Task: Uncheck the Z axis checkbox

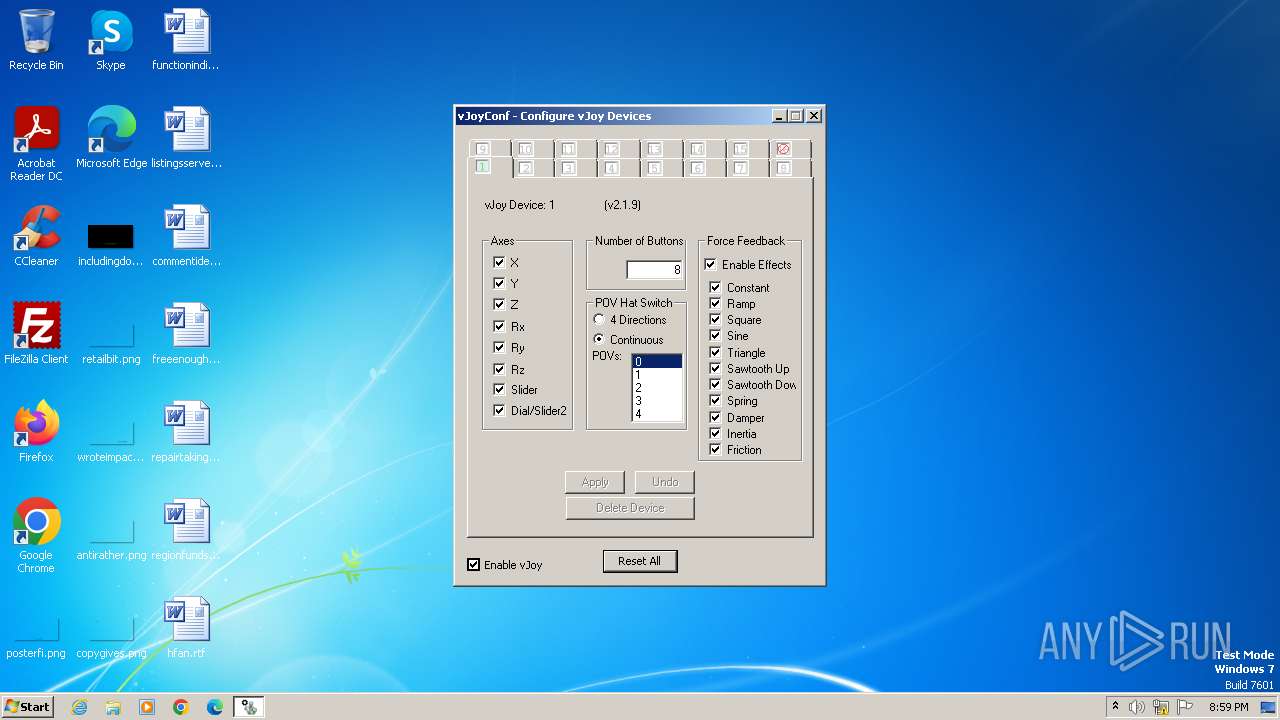Action: [x=499, y=304]
